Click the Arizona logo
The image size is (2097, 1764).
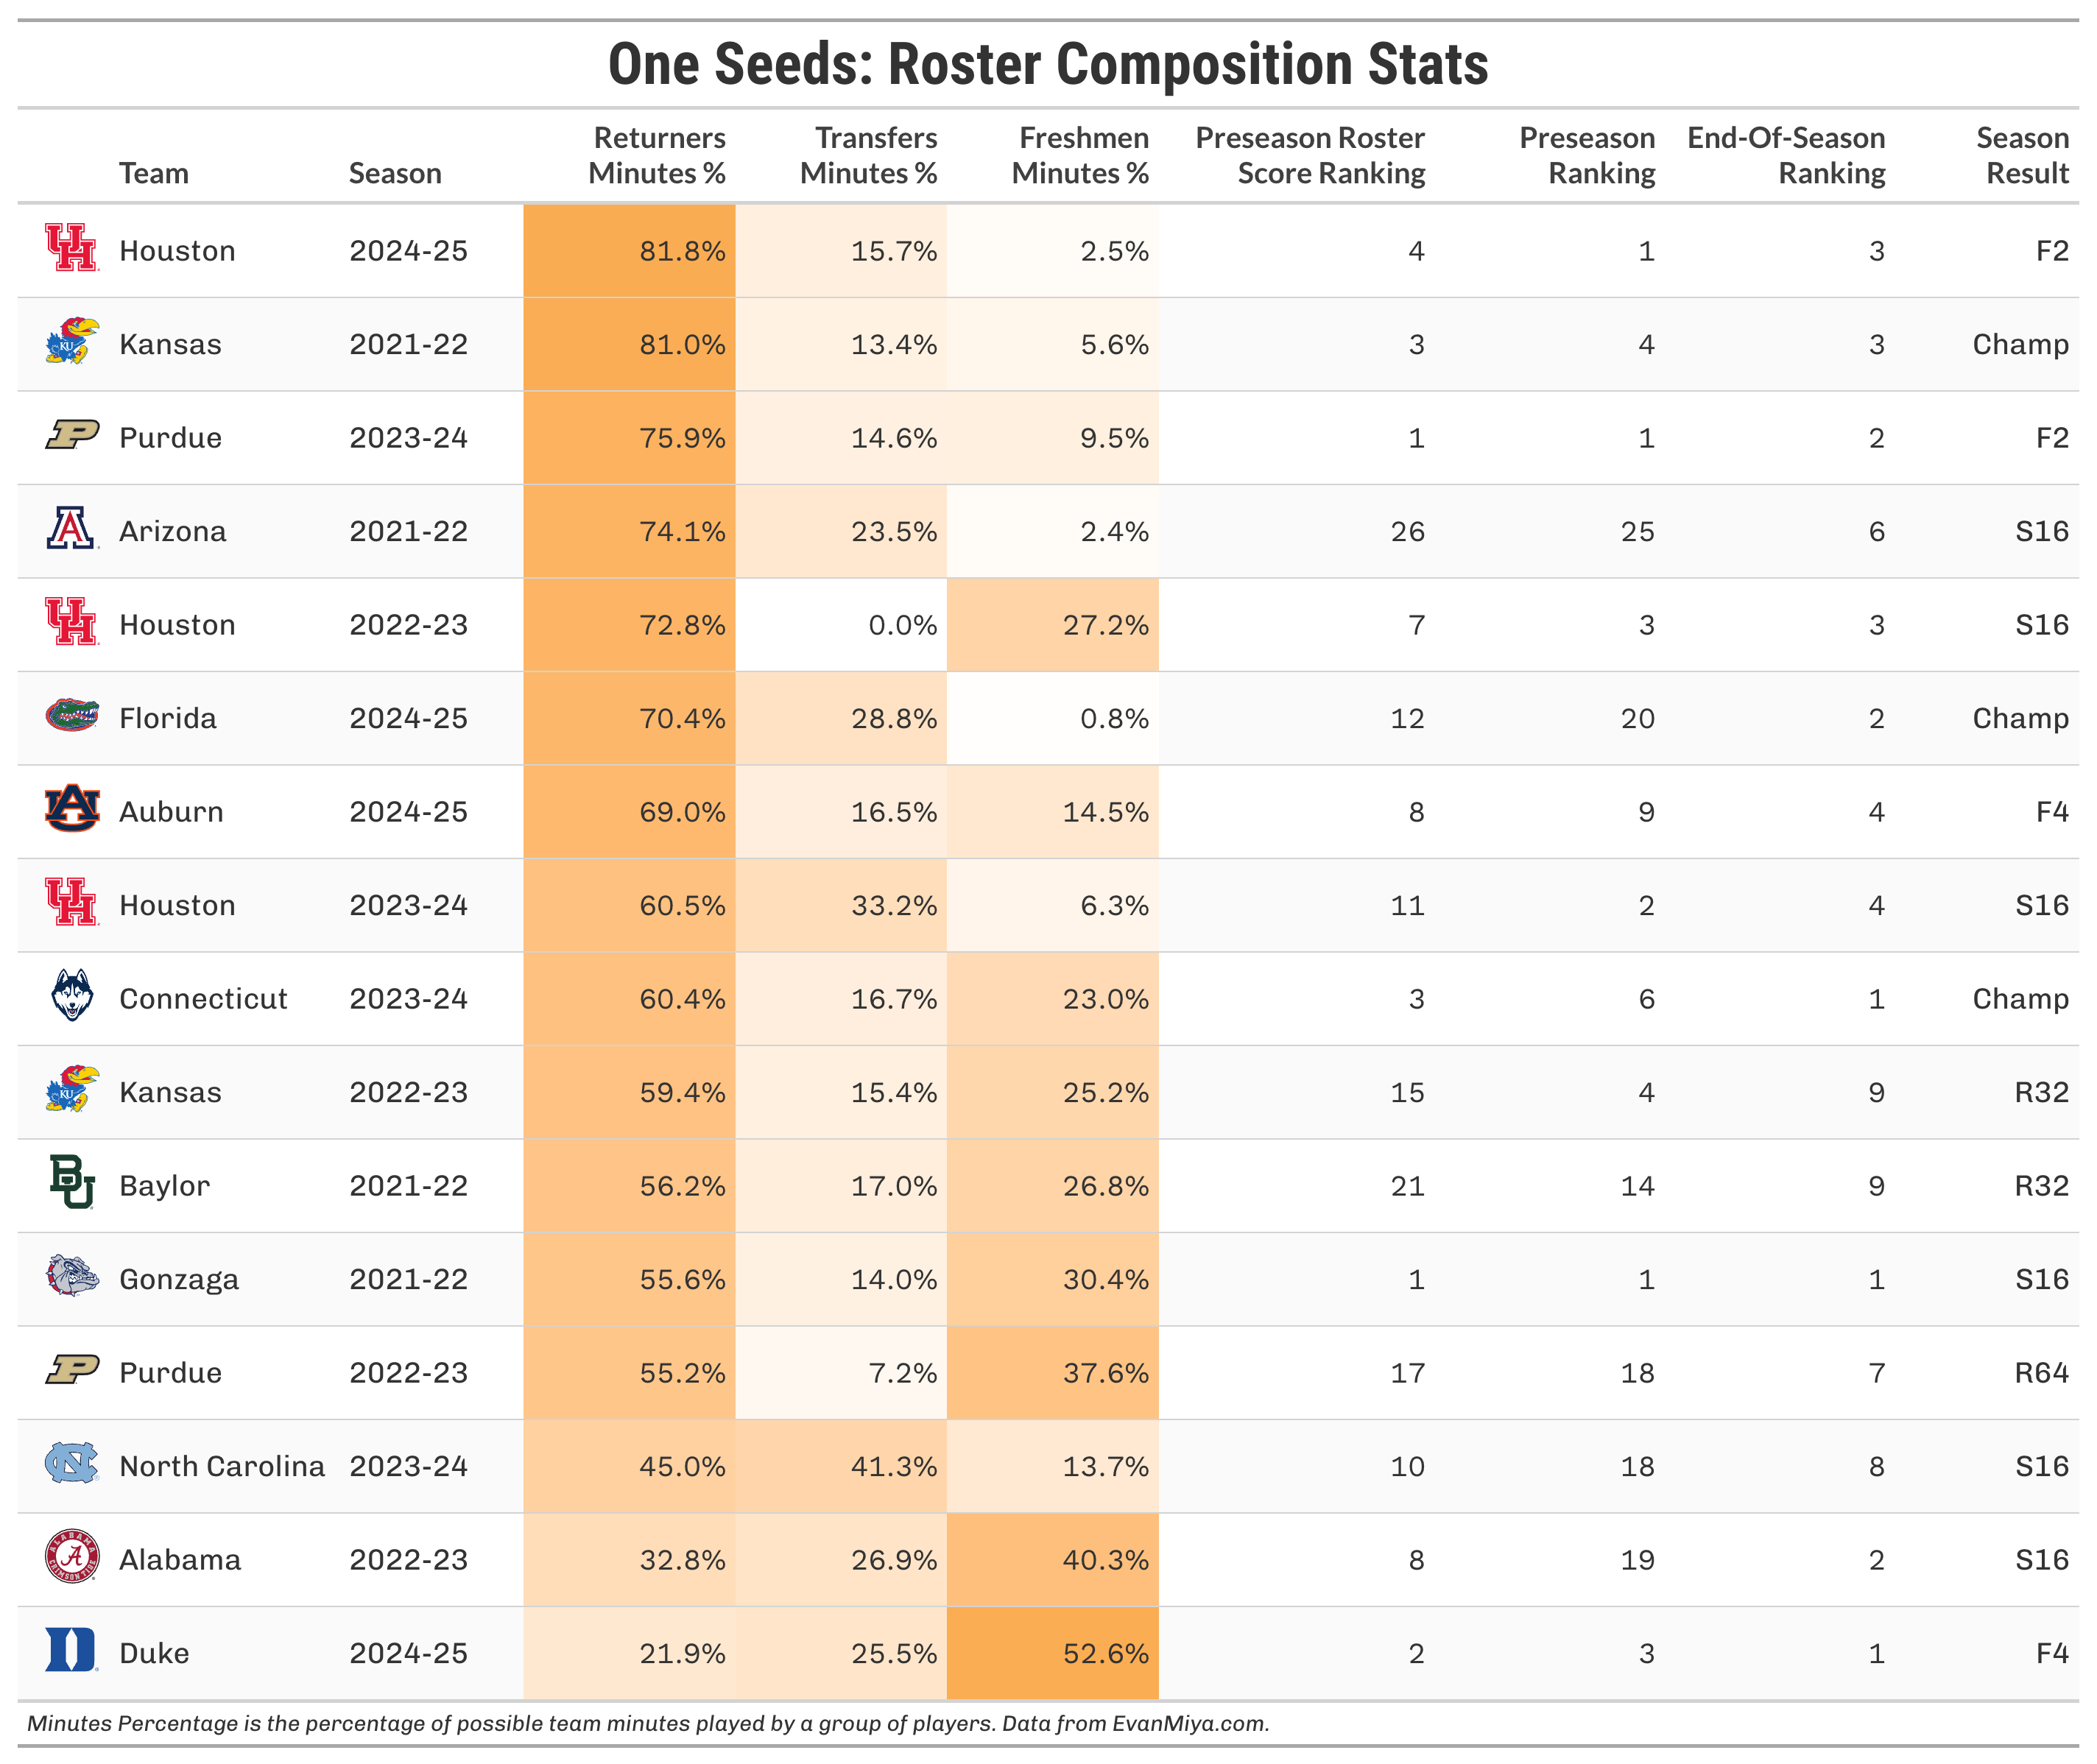tap(72, 529)
